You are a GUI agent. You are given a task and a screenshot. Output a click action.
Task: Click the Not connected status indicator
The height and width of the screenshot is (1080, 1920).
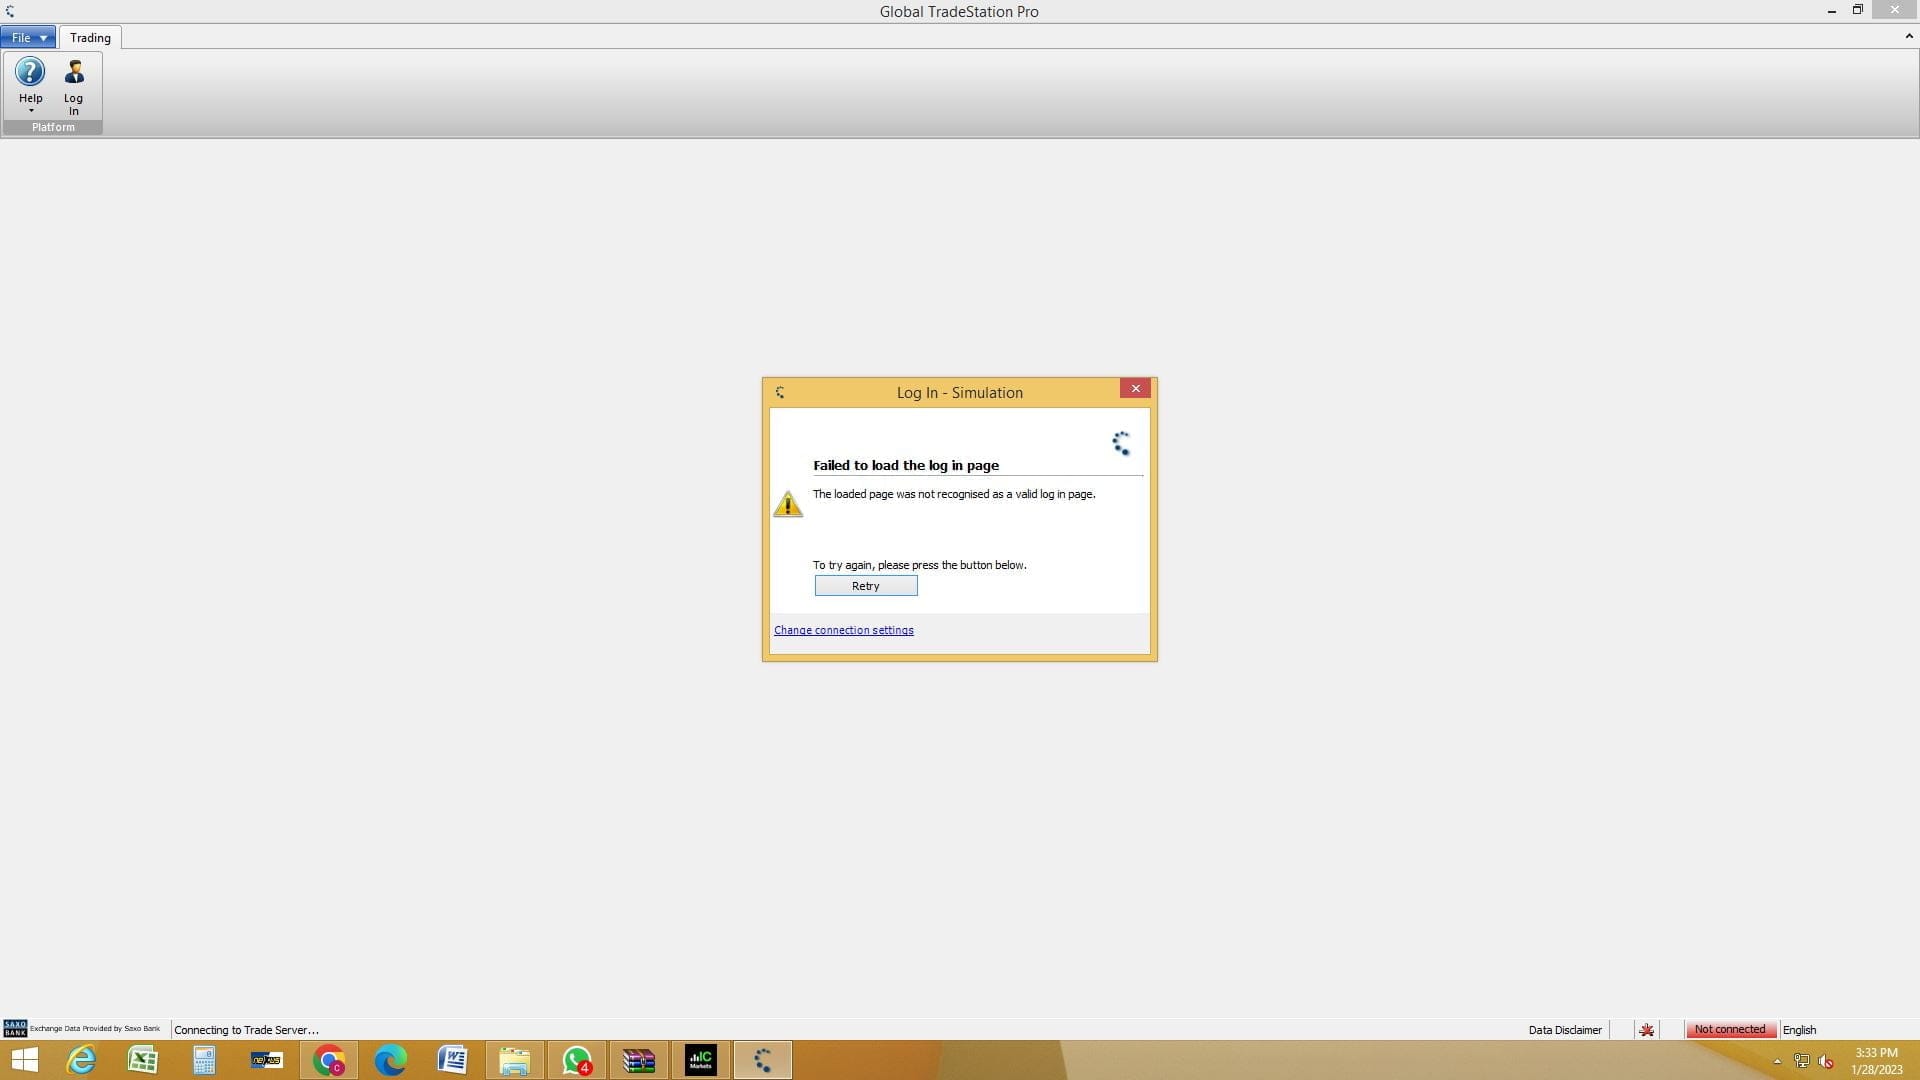(x=1729, y=1030)
